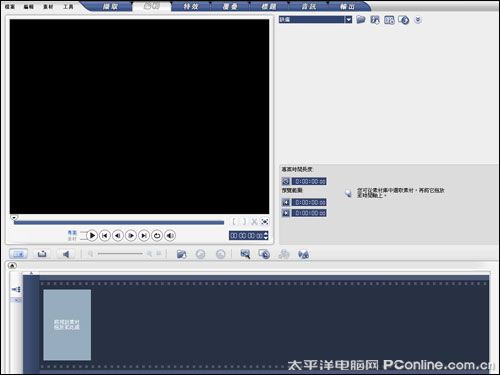500x375 pixels.
Task: Click the zoom in magnifier icon
Action: [x=149, y=254]
